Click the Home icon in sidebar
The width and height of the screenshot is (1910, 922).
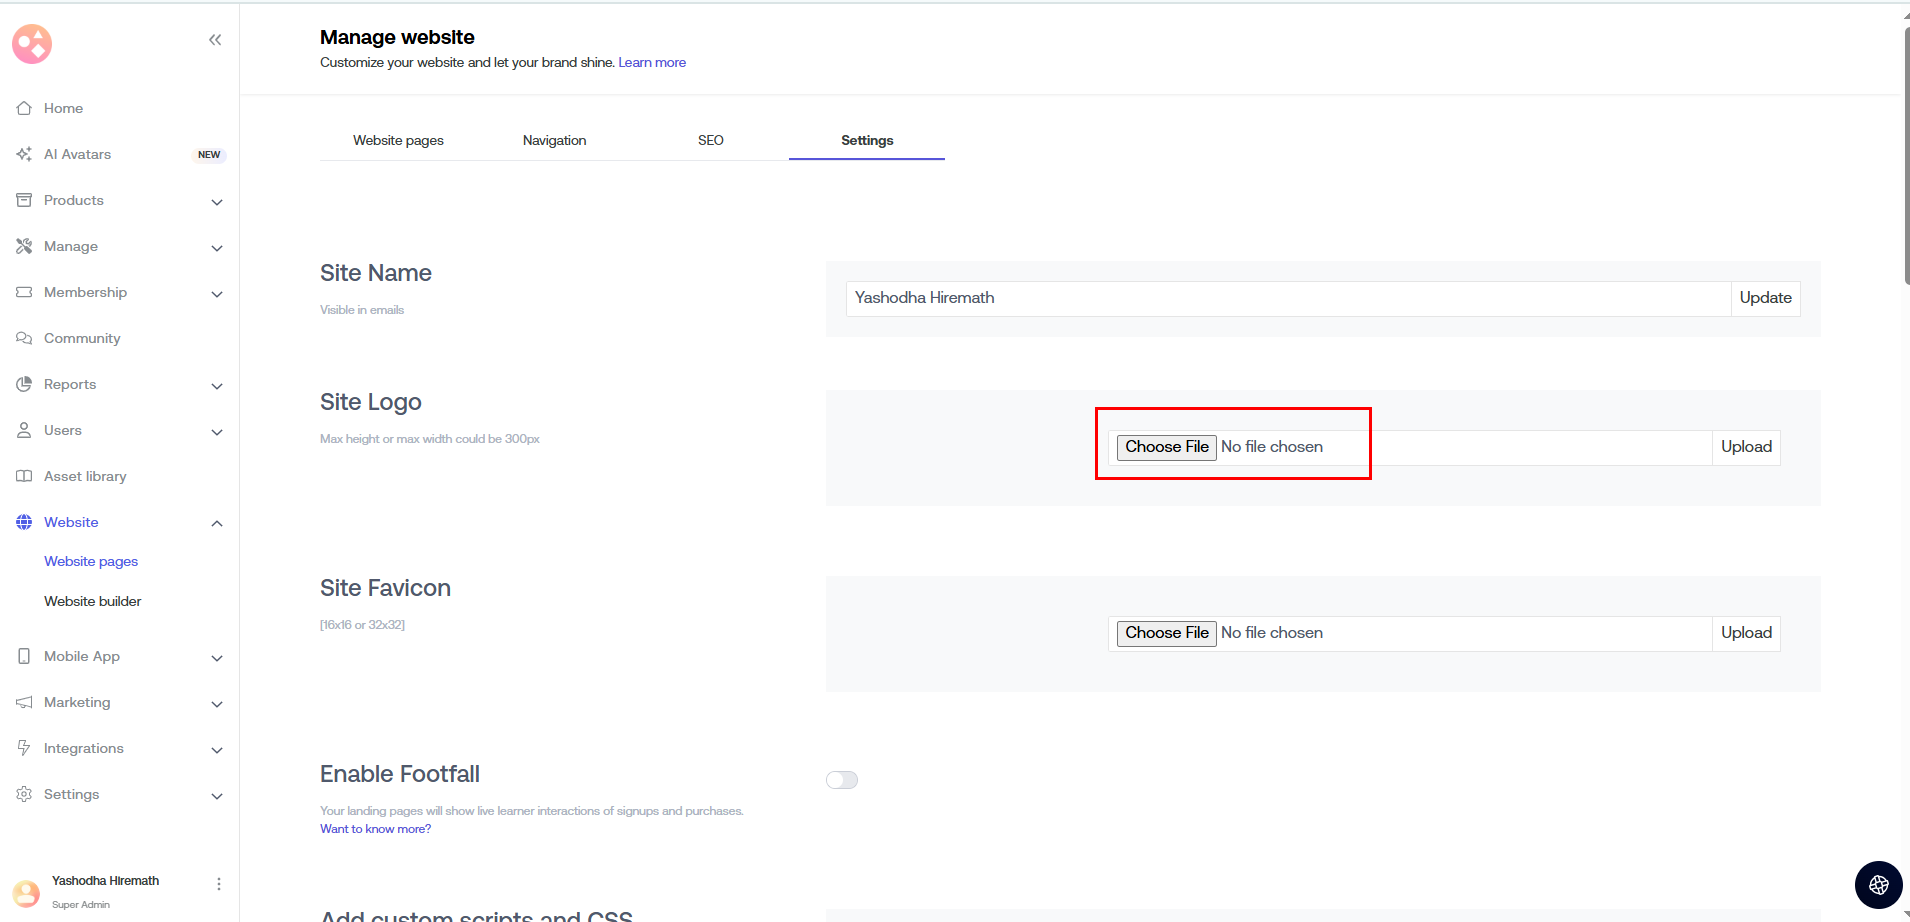24,108
